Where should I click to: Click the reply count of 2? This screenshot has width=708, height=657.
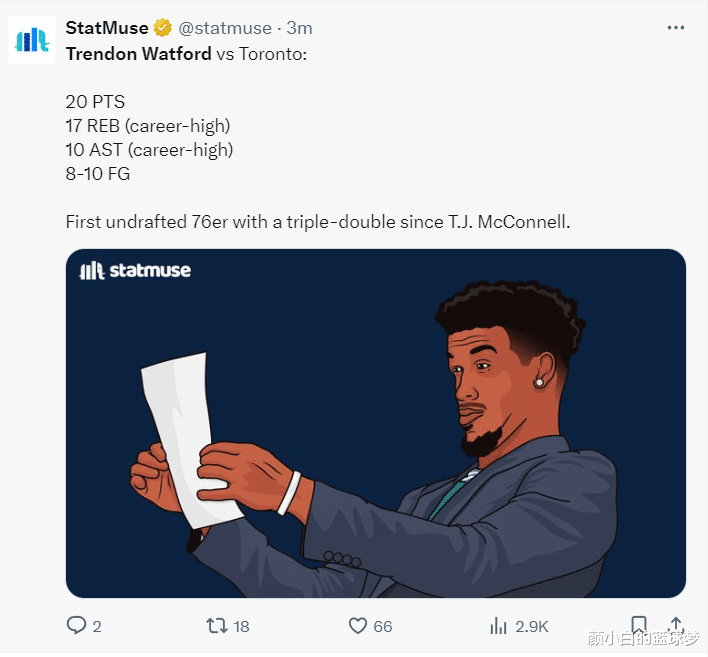[x=97, y=627]
